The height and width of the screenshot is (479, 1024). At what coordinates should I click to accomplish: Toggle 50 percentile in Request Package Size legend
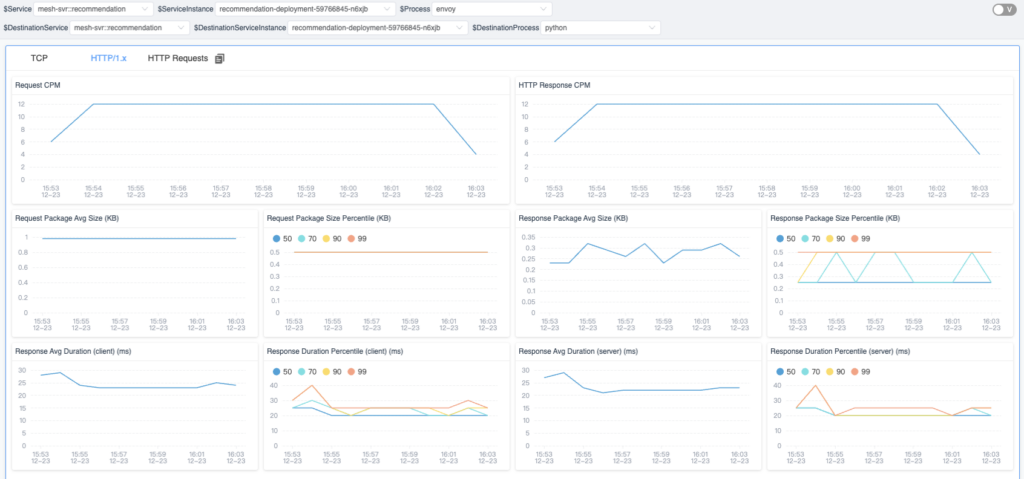point(282,239)
